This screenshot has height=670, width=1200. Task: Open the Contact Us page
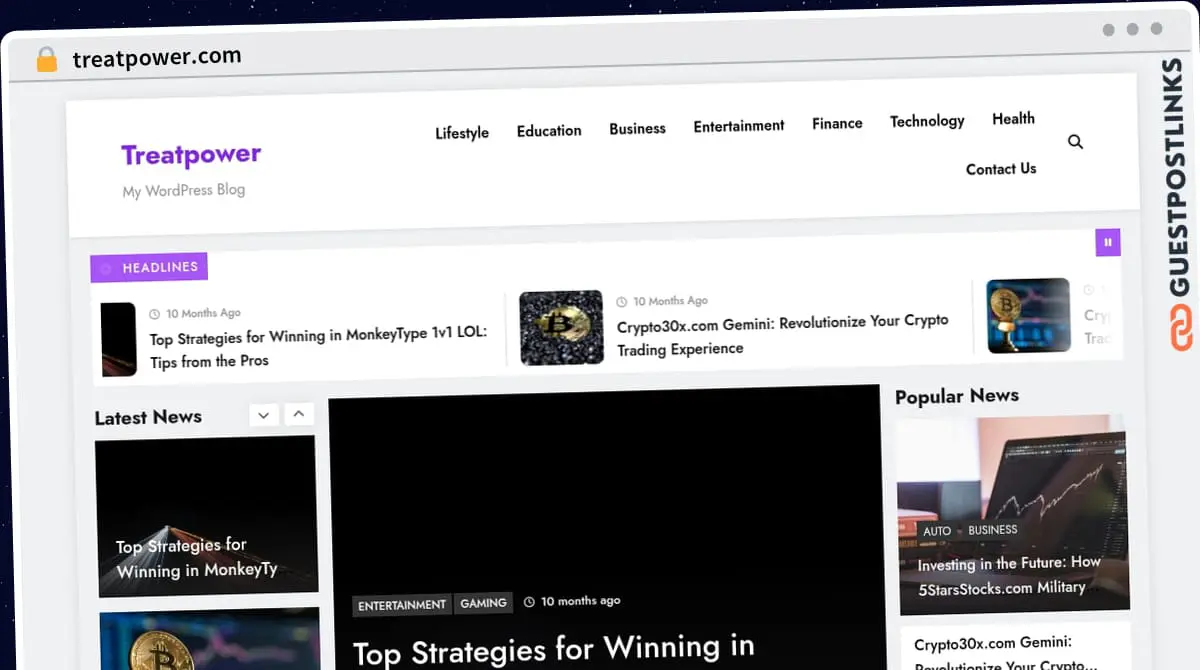1000,169
